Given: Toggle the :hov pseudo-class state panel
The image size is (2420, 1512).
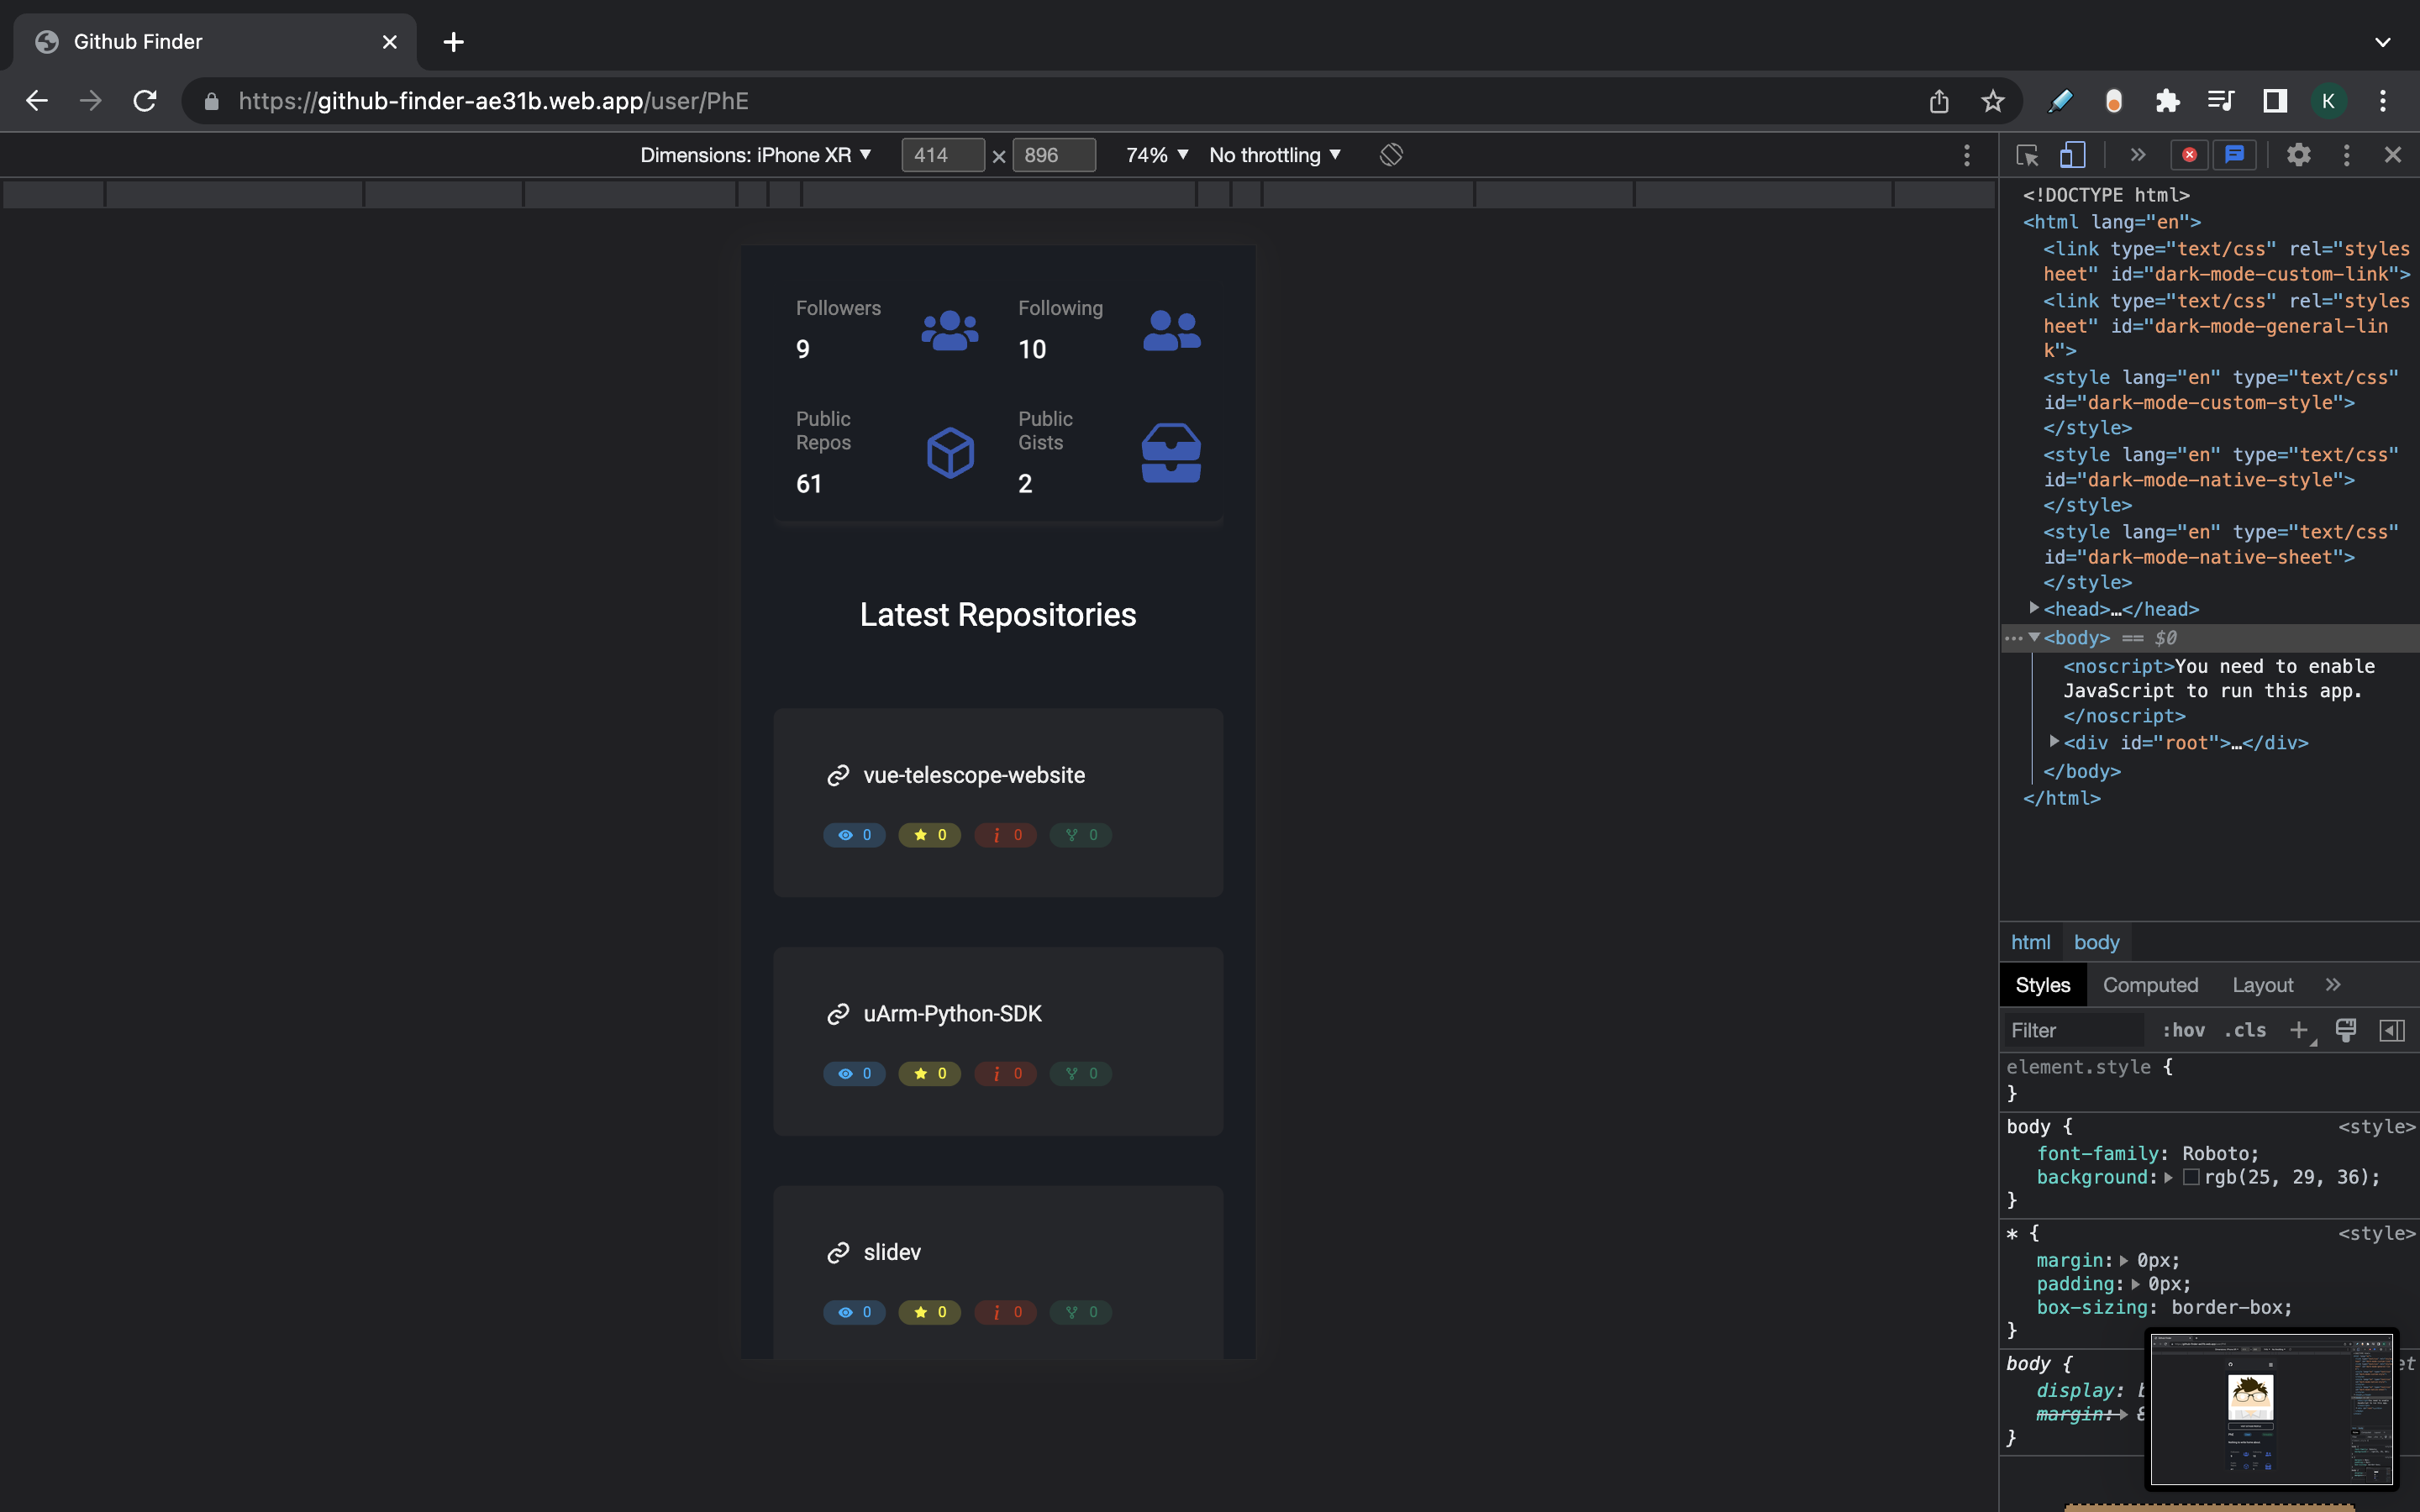Looking at the screenshot, I should [x=2185, y=1030].
